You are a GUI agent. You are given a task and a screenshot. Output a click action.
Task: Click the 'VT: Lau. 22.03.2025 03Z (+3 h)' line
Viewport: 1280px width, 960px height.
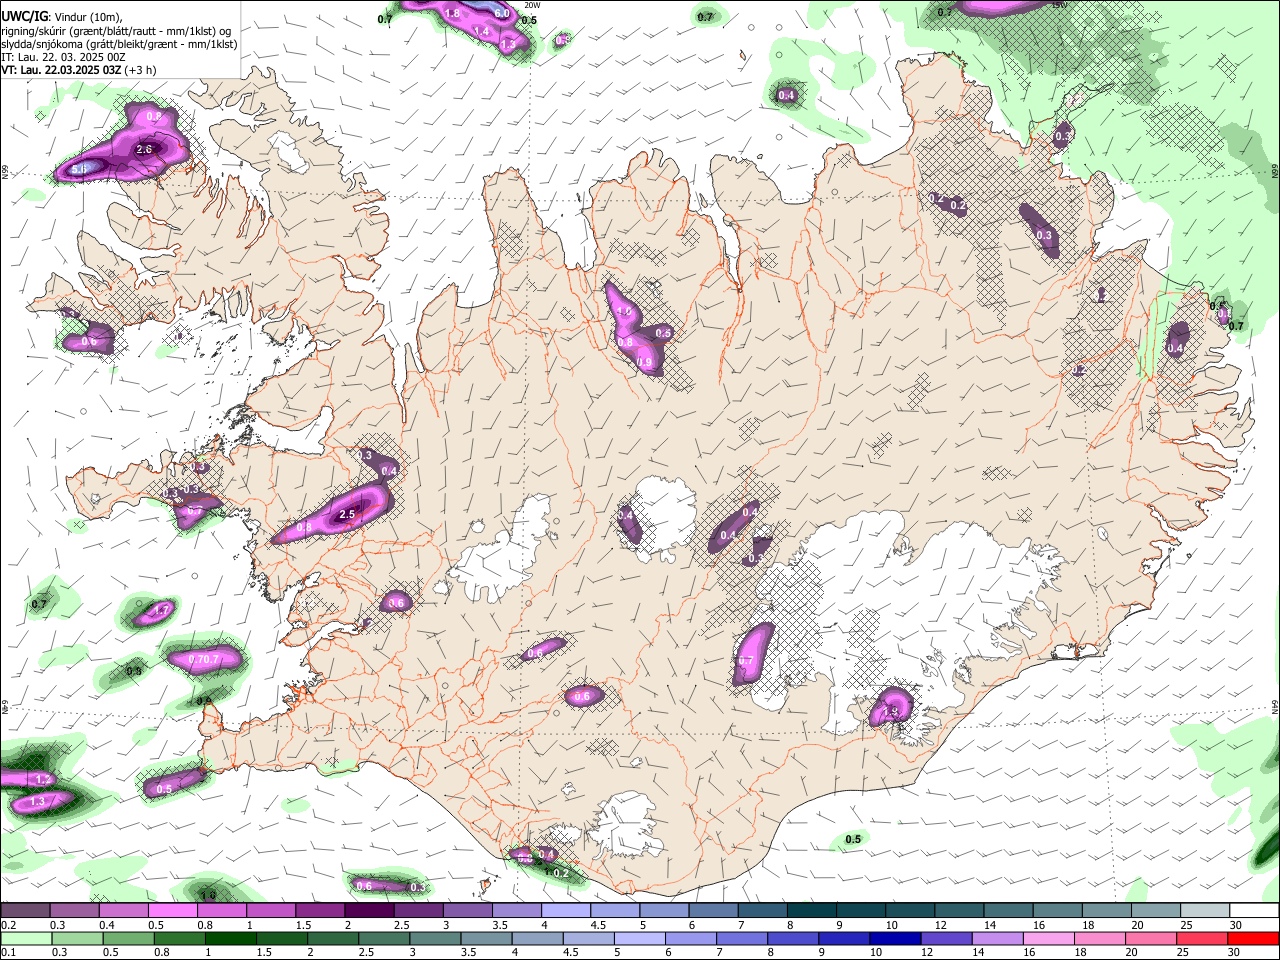(78, 70)
